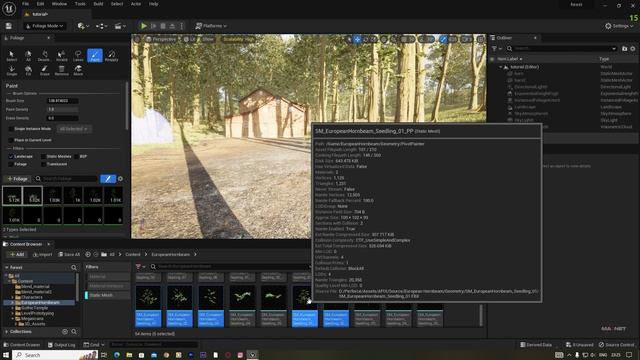Open the Perspective viewport dropdown

(161, 39)
